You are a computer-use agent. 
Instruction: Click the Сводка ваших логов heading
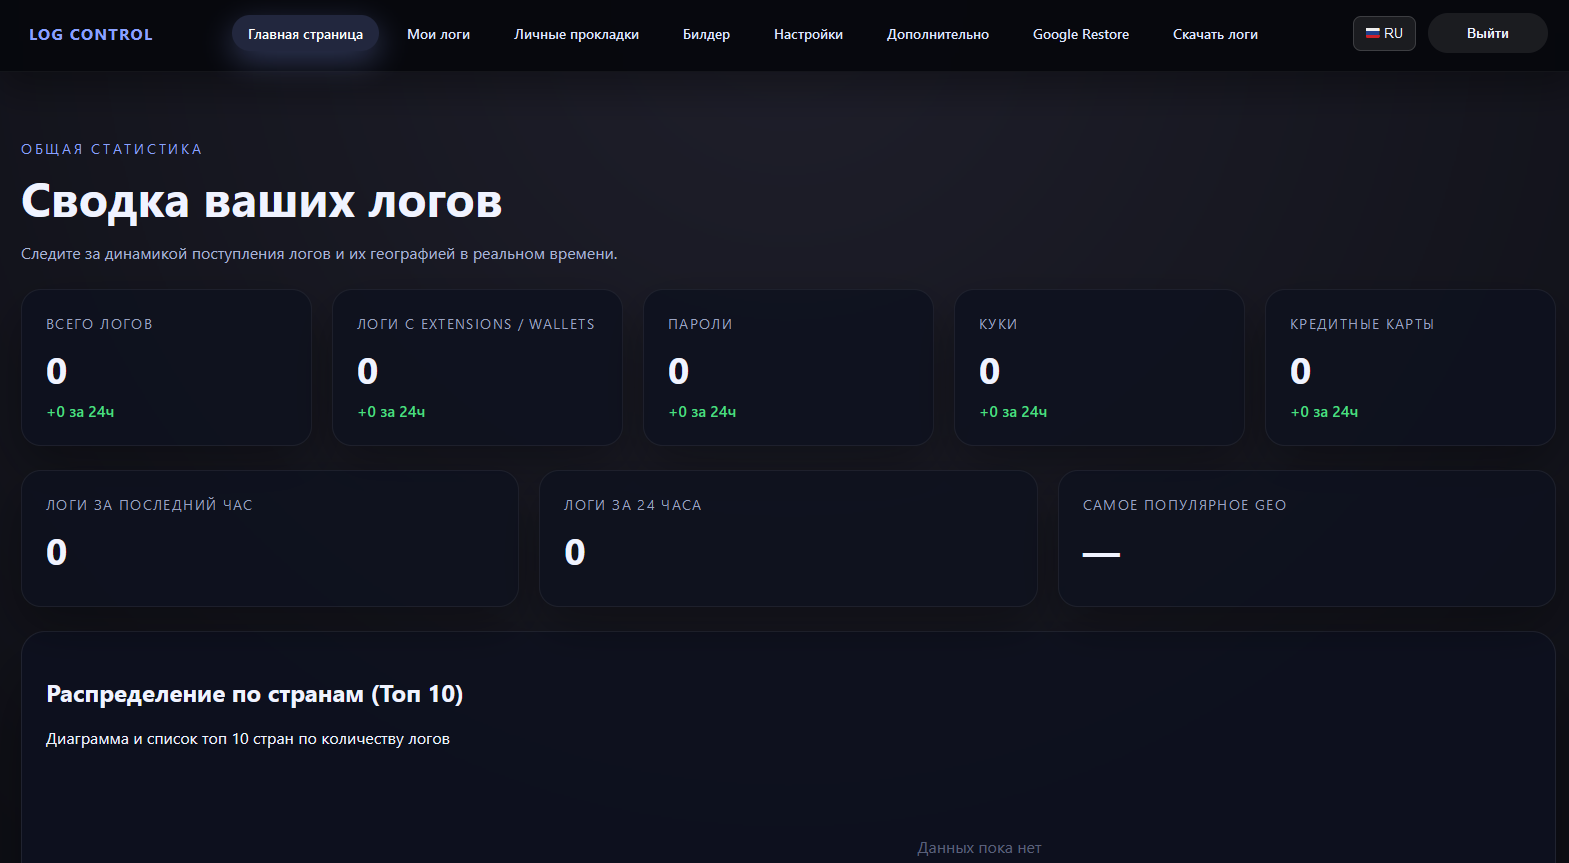click(x=262, y=201)
